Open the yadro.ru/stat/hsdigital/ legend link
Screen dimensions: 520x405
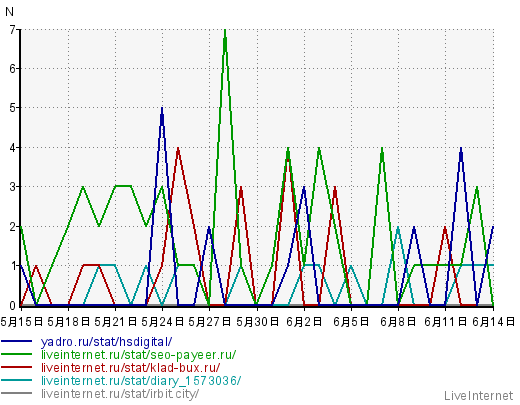pos(106,342)
